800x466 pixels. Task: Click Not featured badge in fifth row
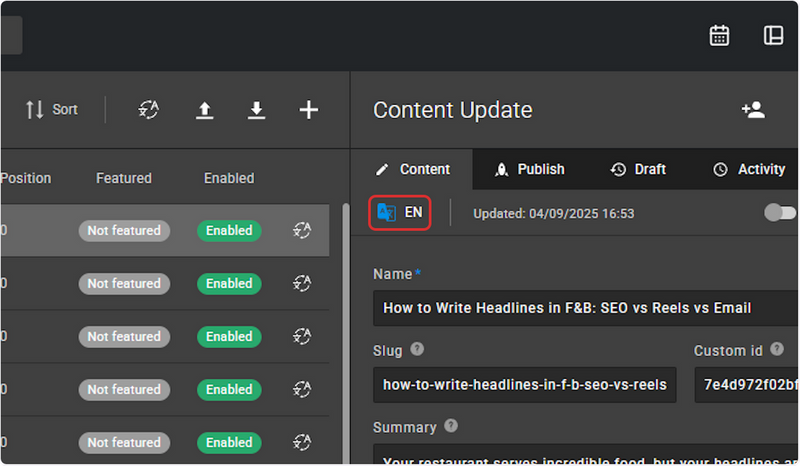(124, 443)
